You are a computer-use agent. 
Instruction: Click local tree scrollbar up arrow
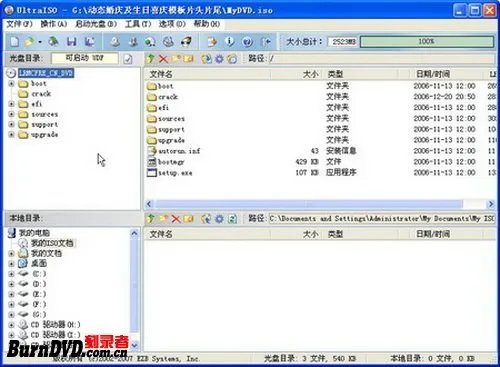point(134,233)
